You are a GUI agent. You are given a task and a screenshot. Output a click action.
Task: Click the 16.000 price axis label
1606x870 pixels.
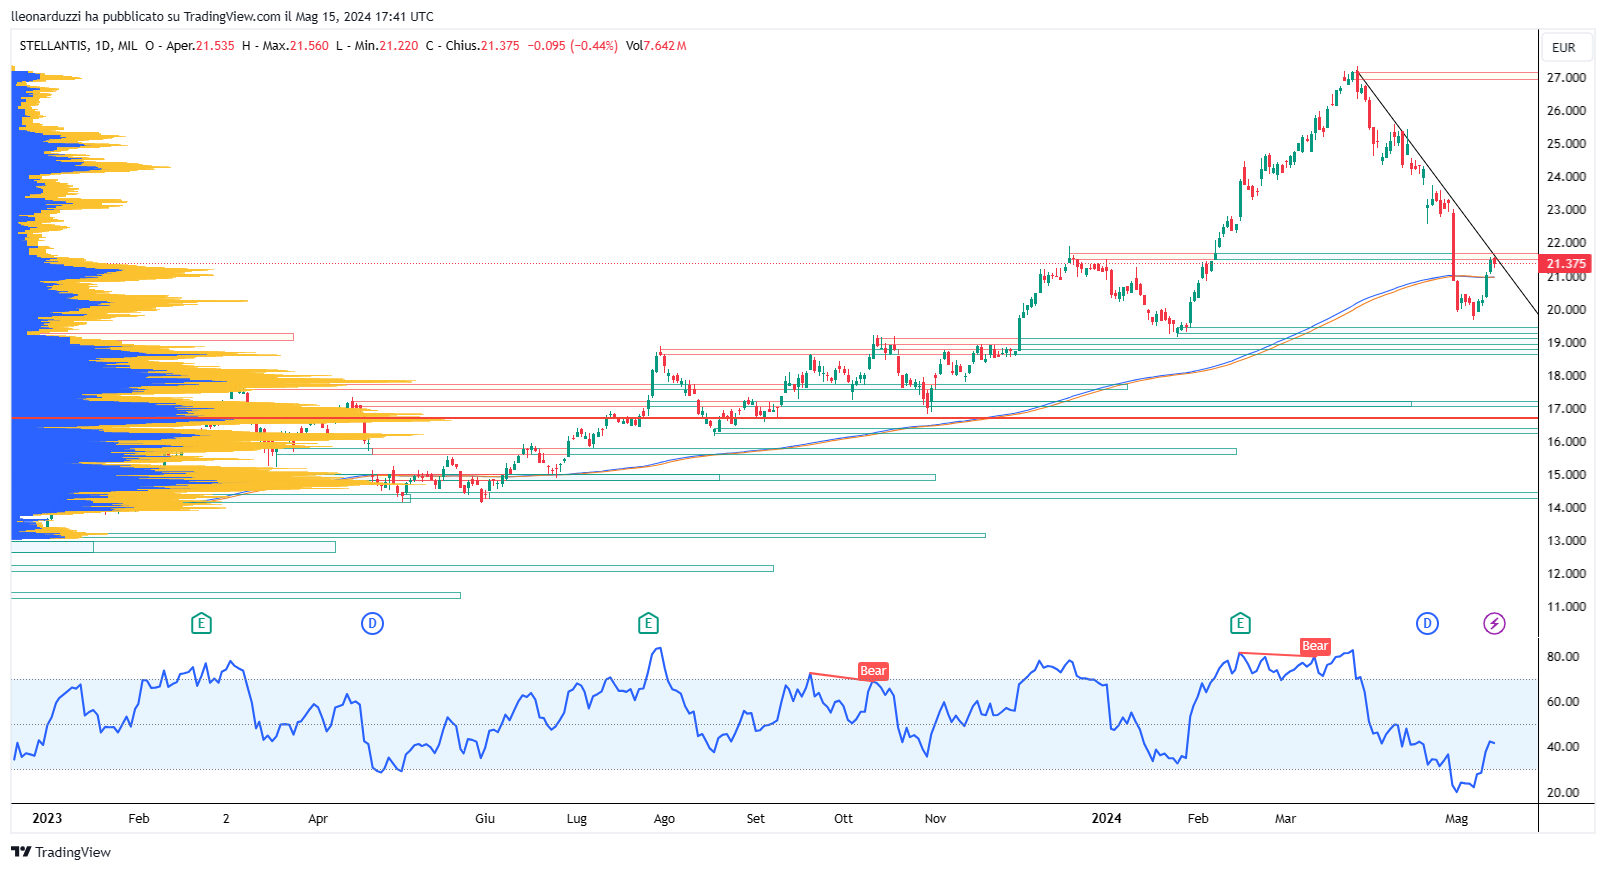[1566, 442]
